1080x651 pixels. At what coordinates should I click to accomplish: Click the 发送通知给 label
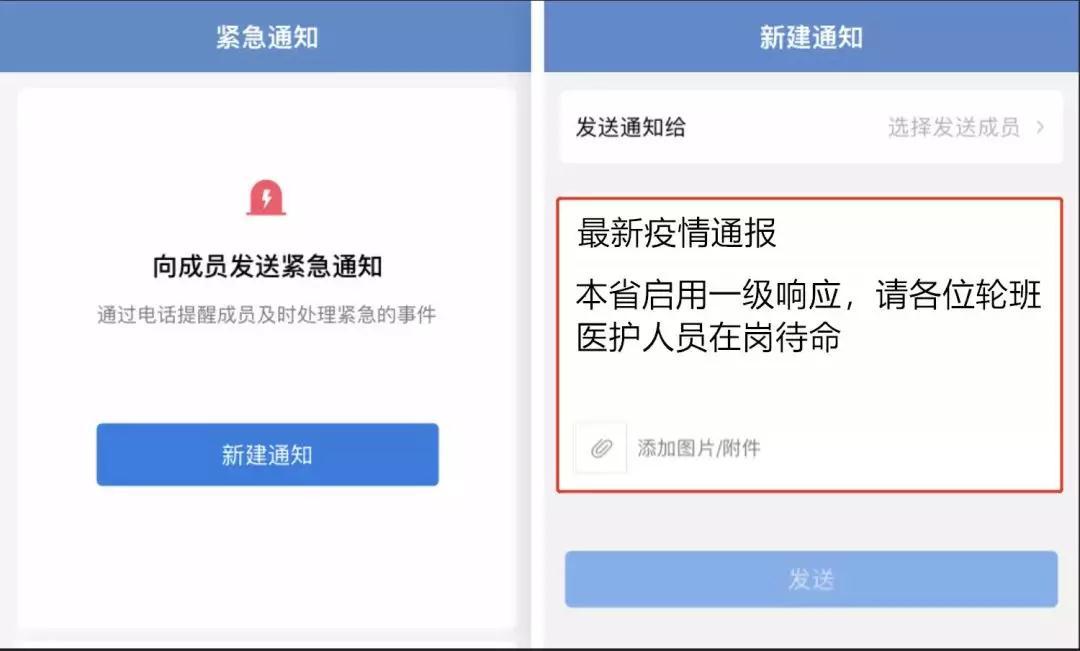(630, 127)
